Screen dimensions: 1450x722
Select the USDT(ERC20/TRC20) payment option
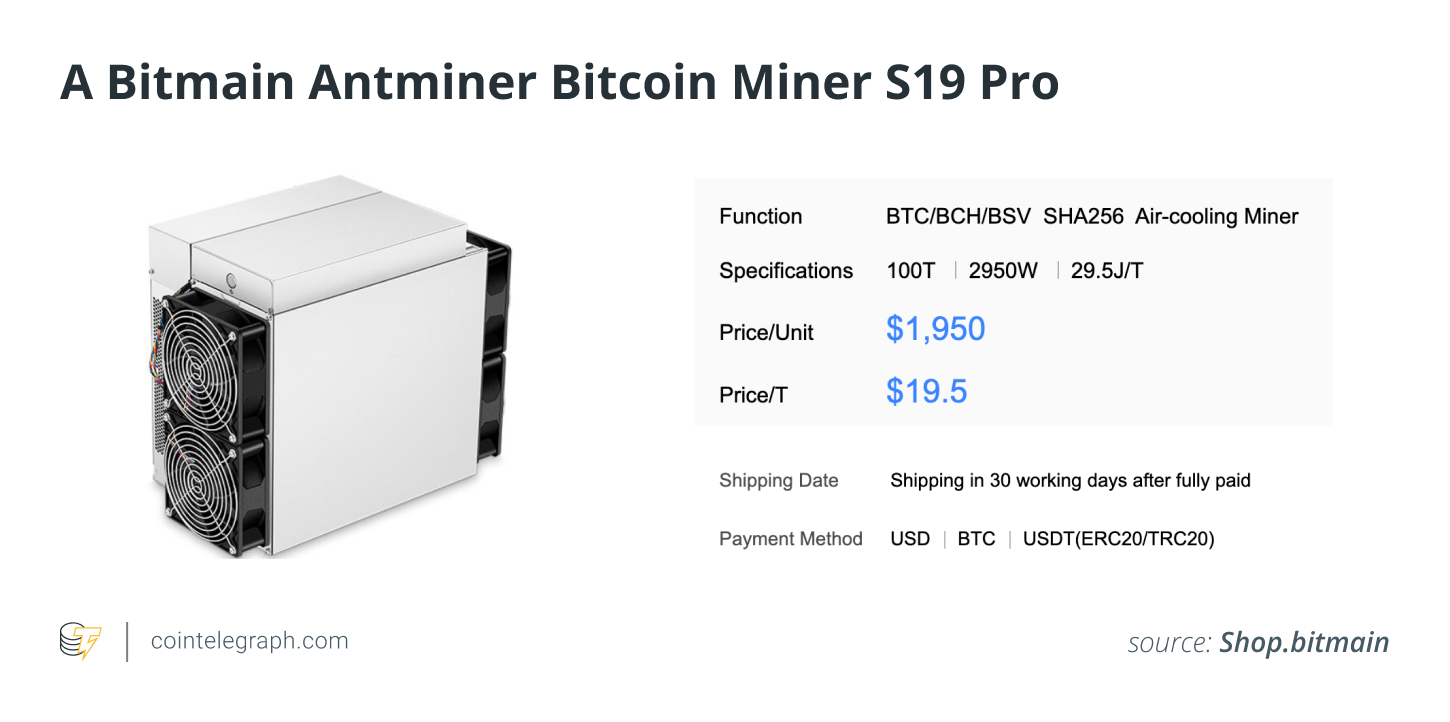point(1118,539)
